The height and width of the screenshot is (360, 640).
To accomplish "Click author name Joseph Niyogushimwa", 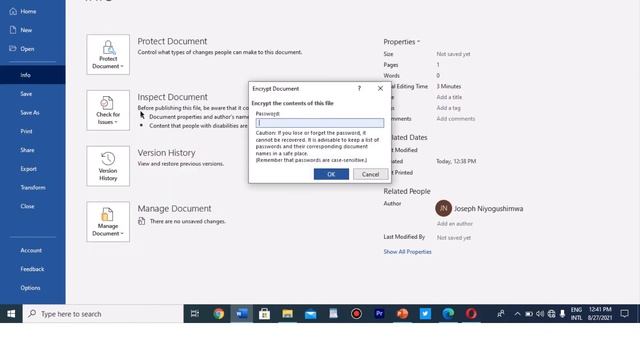I will [x=489, y=209].
